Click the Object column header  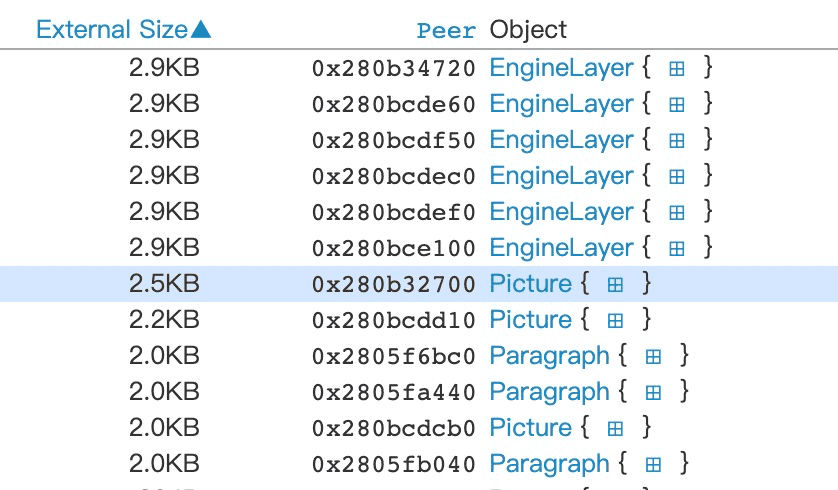(x=528, y=29)
